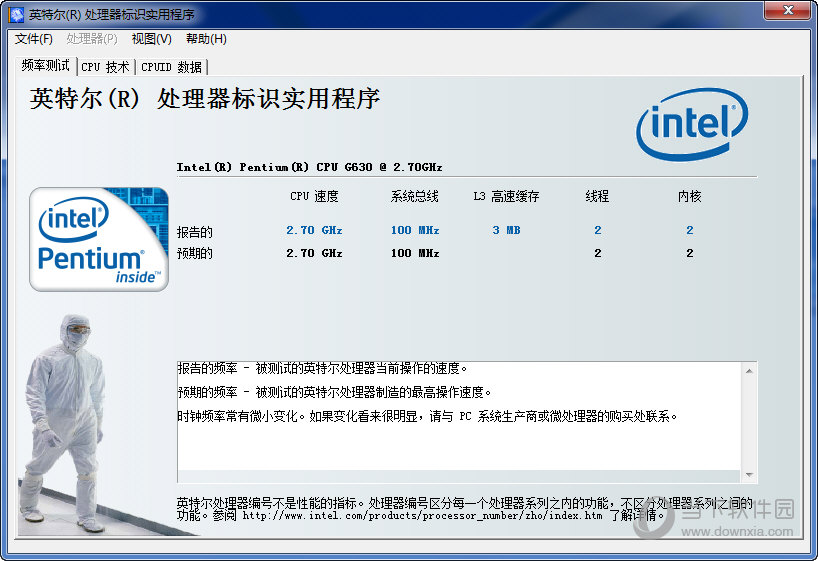The image size is (818, 561).
Task: Click the 英特尔(R) 处理器标识实用程序 heading
Action: pos(204,99)
